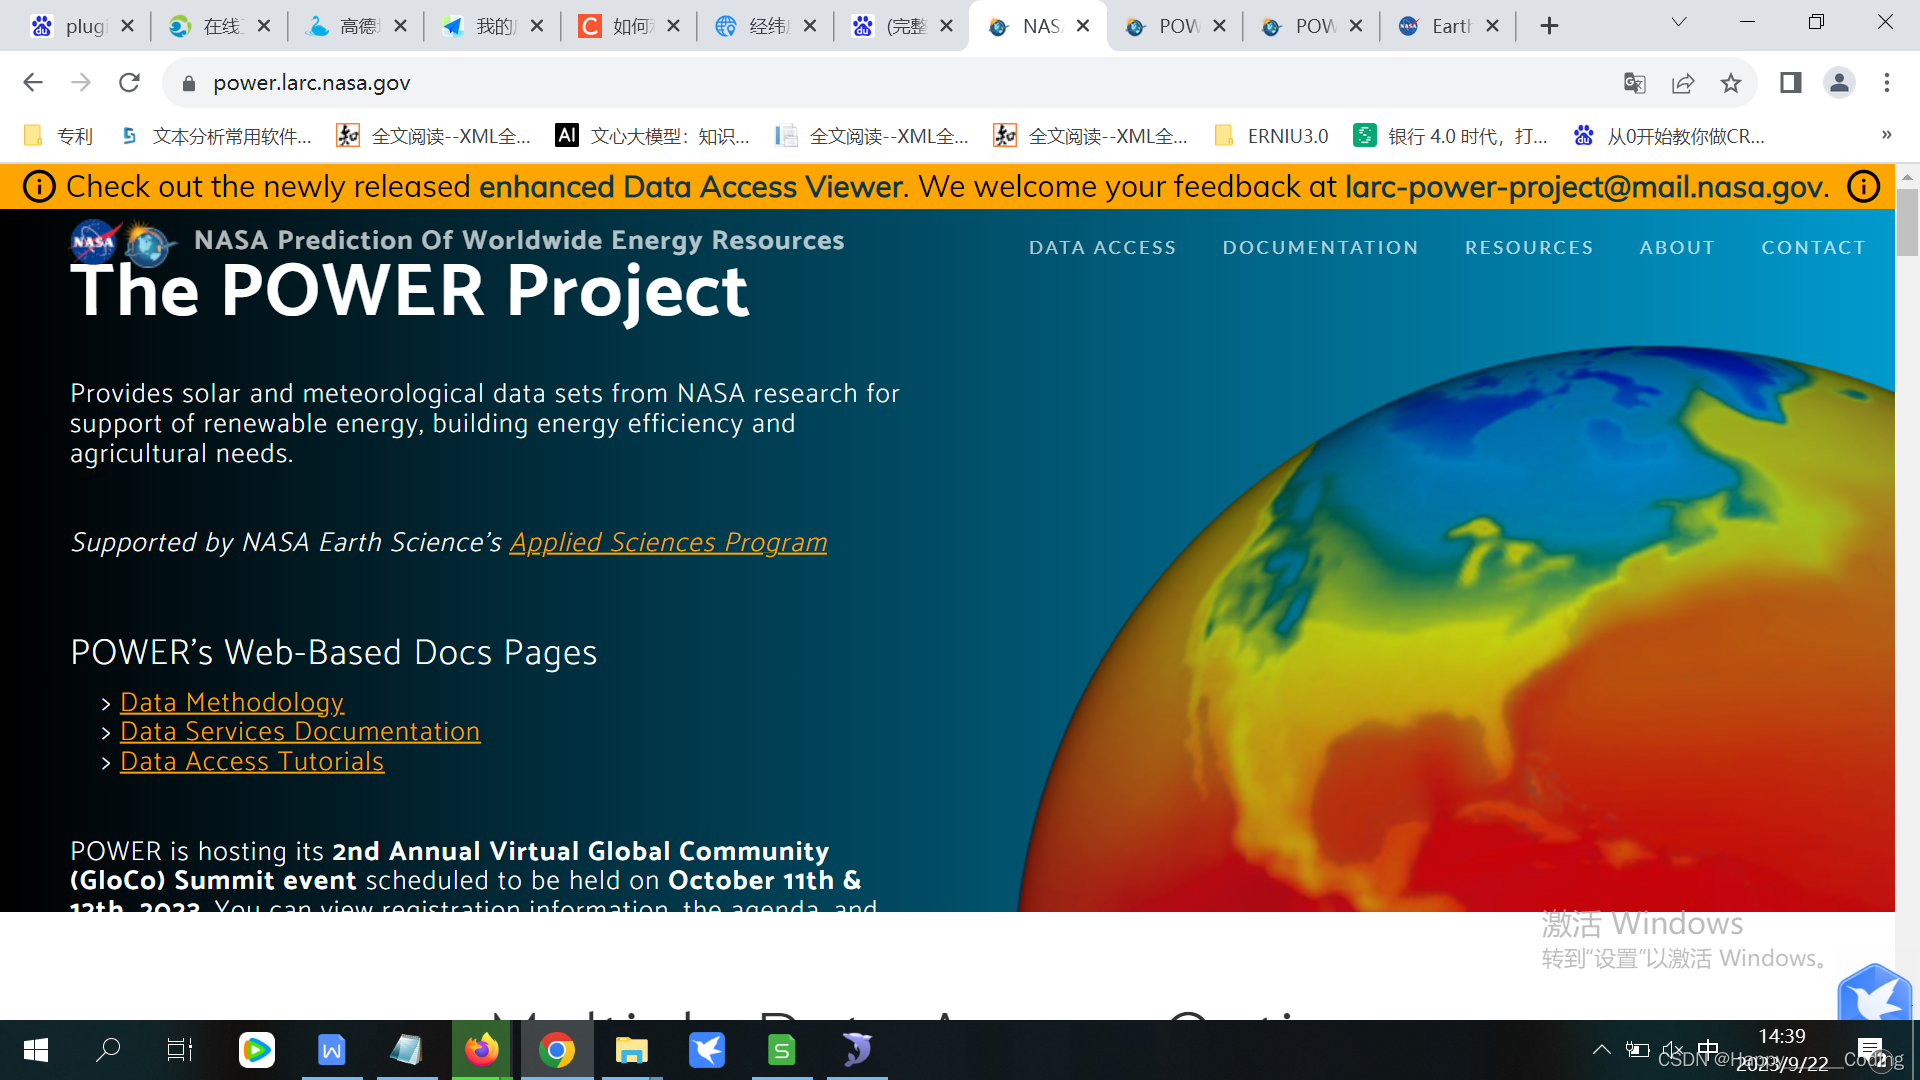Open the '专利' bookmark folder
The height and width of the screenshot is (1080, 1920).
pyautogui.click(x=58, y=136)
